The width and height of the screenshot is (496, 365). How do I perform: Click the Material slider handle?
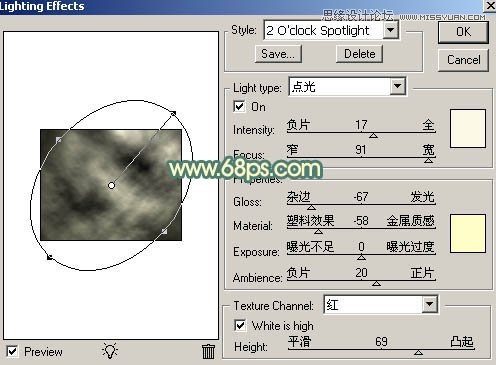click(x=318, y=231)
